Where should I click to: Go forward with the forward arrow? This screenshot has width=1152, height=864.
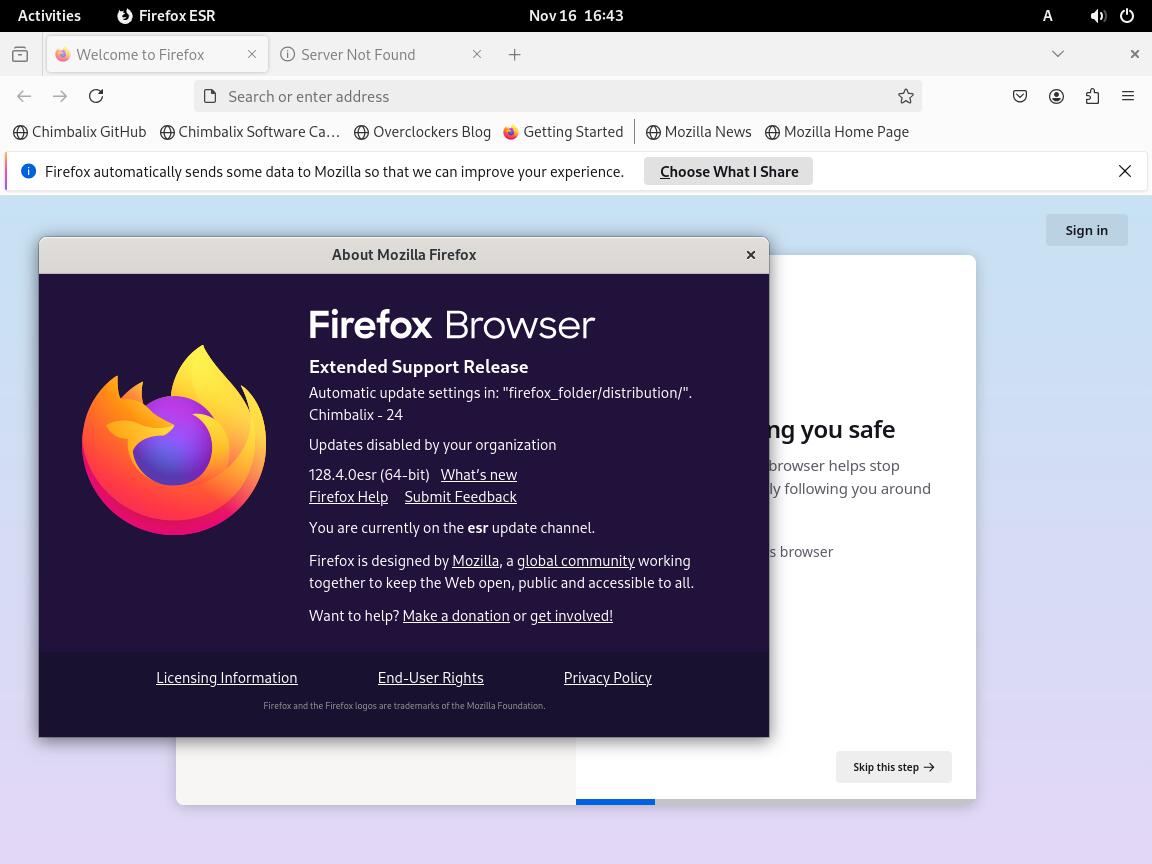[x=60, y=96]
